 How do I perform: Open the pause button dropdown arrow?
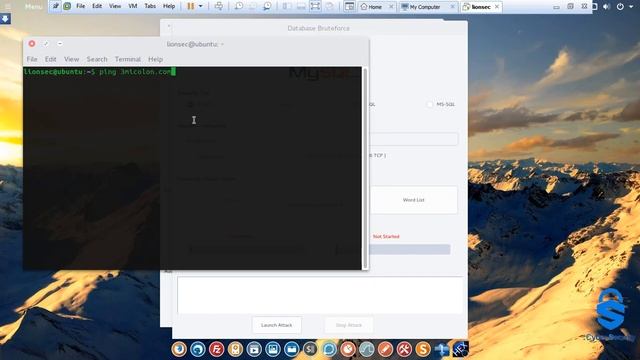[x=200, y=6]
